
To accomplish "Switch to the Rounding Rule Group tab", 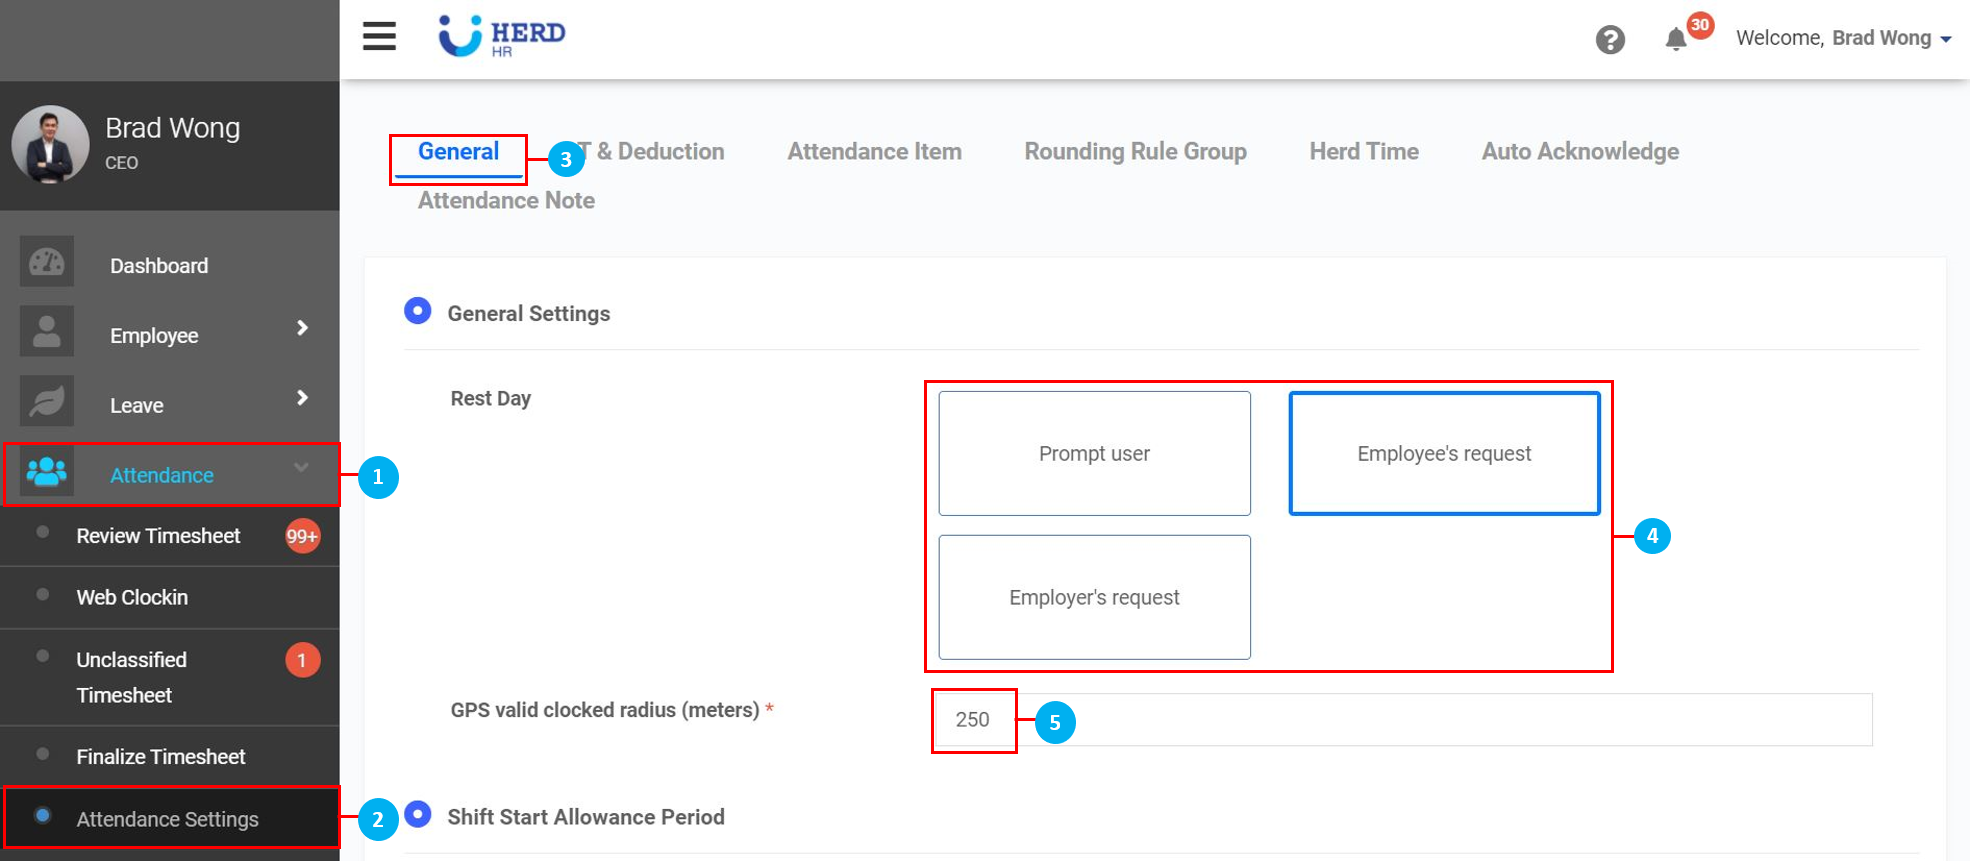I will click(1135, 152).
